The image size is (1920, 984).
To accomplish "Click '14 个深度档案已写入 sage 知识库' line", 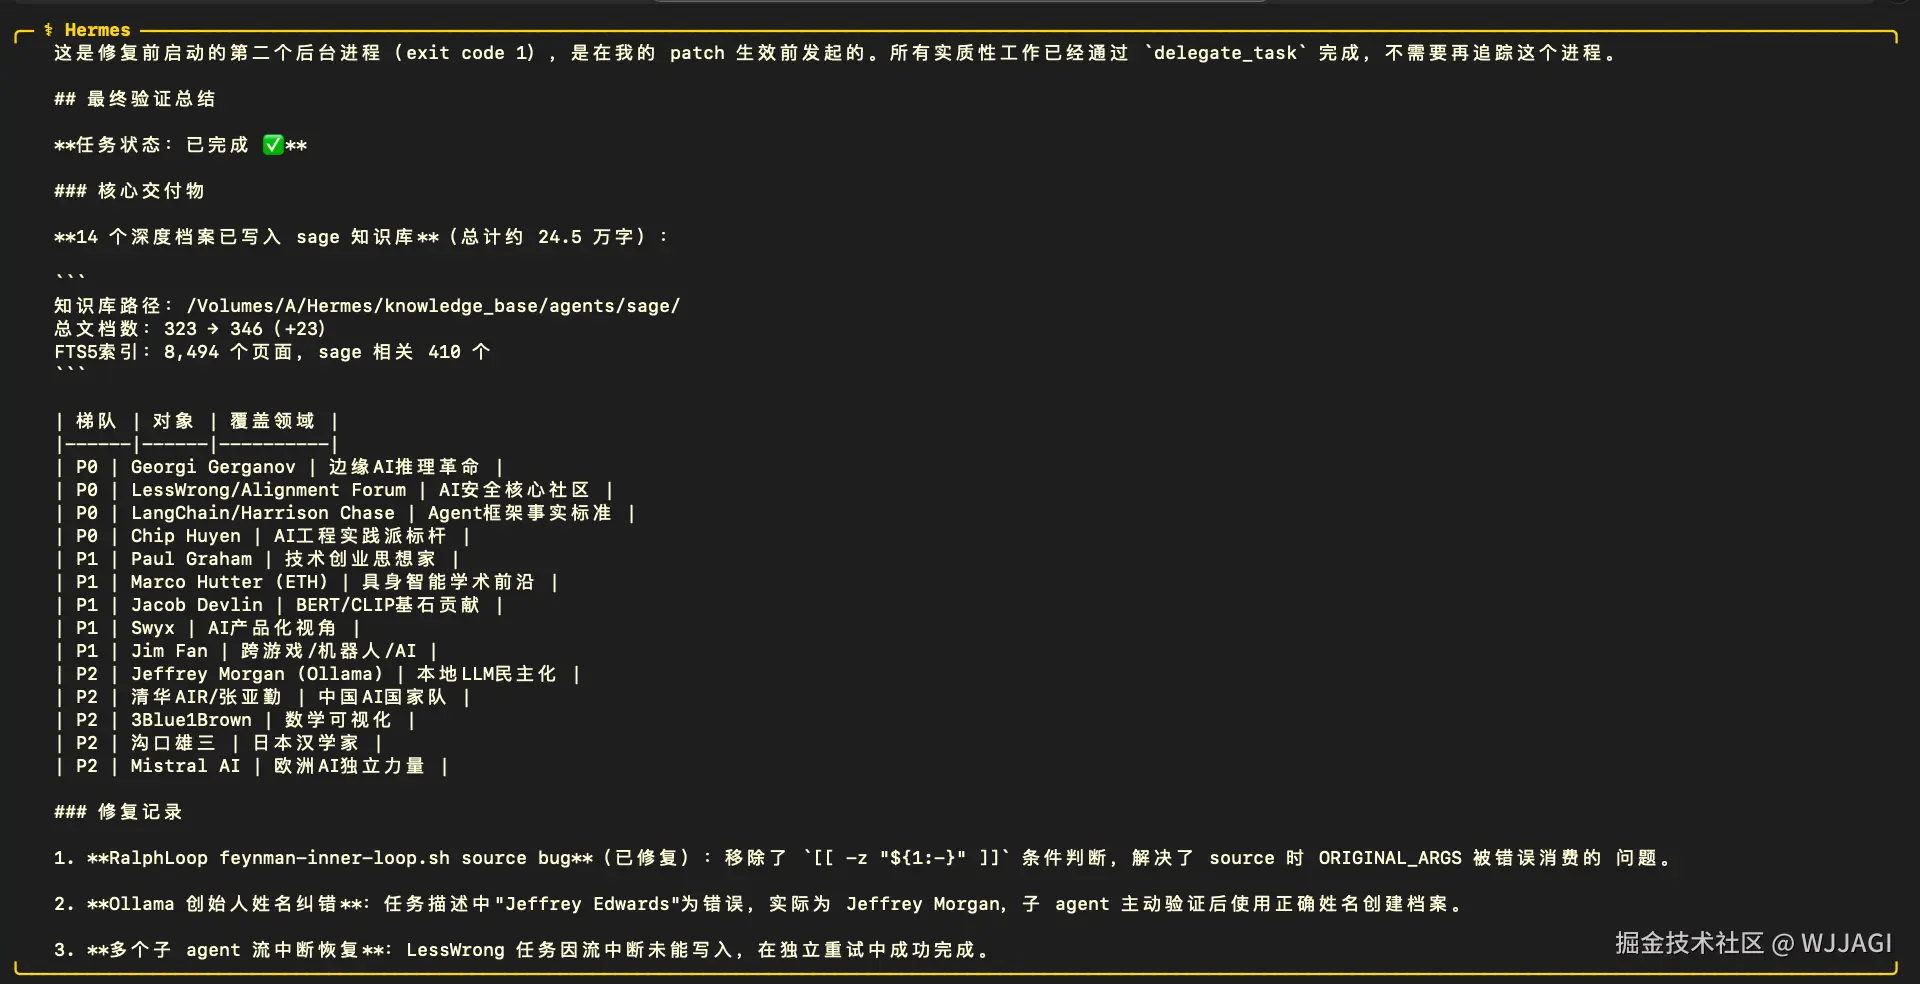I will [361, 237].
